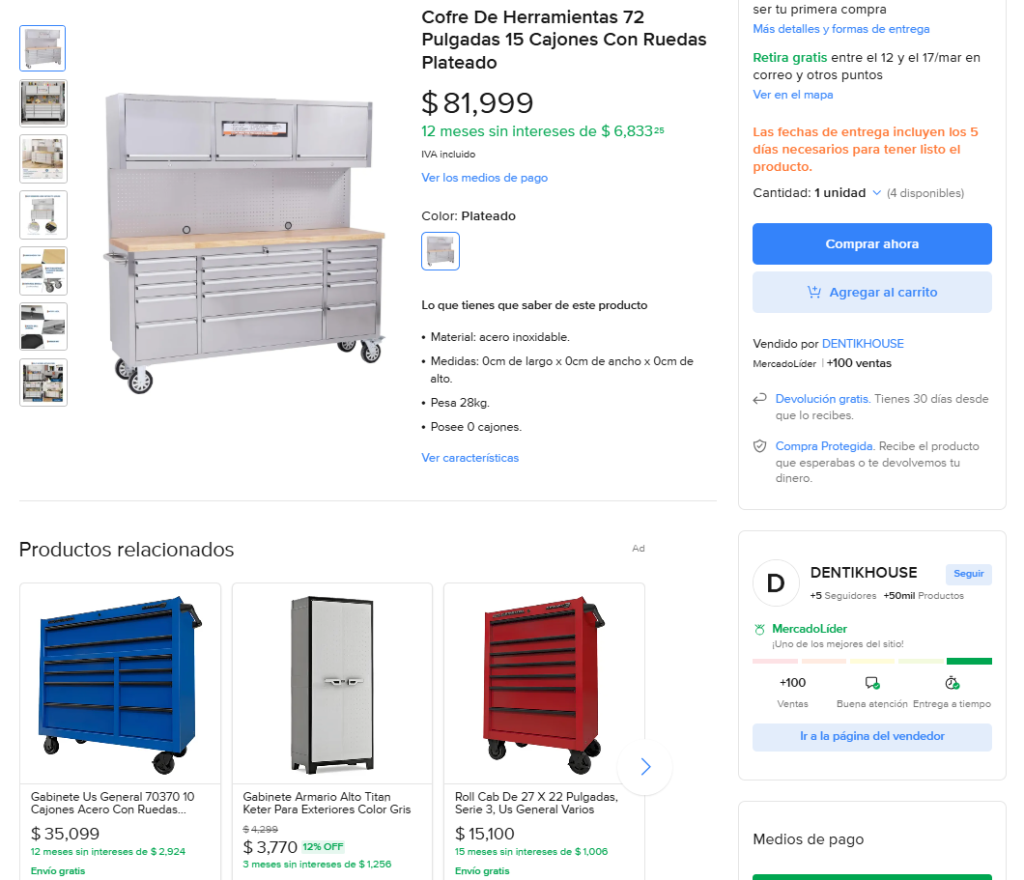Select the first product thumbnail
The height and width of the screenshot is (880, 1024).
pyautogui.click(x=43, y=48)
